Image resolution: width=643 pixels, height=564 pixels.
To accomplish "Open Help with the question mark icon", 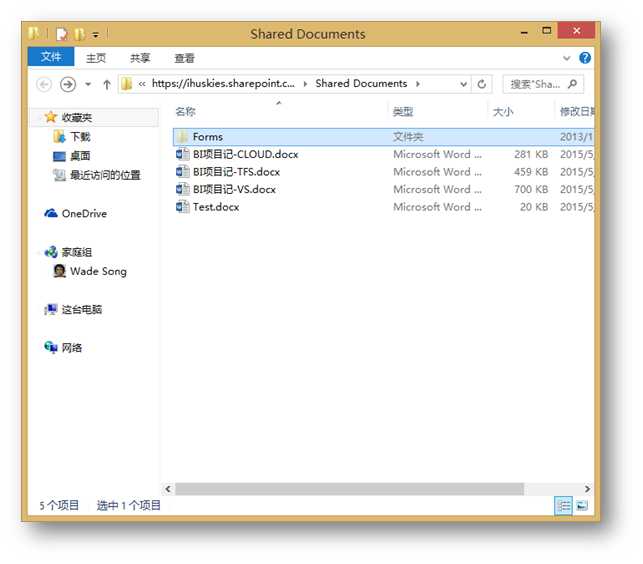I will coord(585,58).
